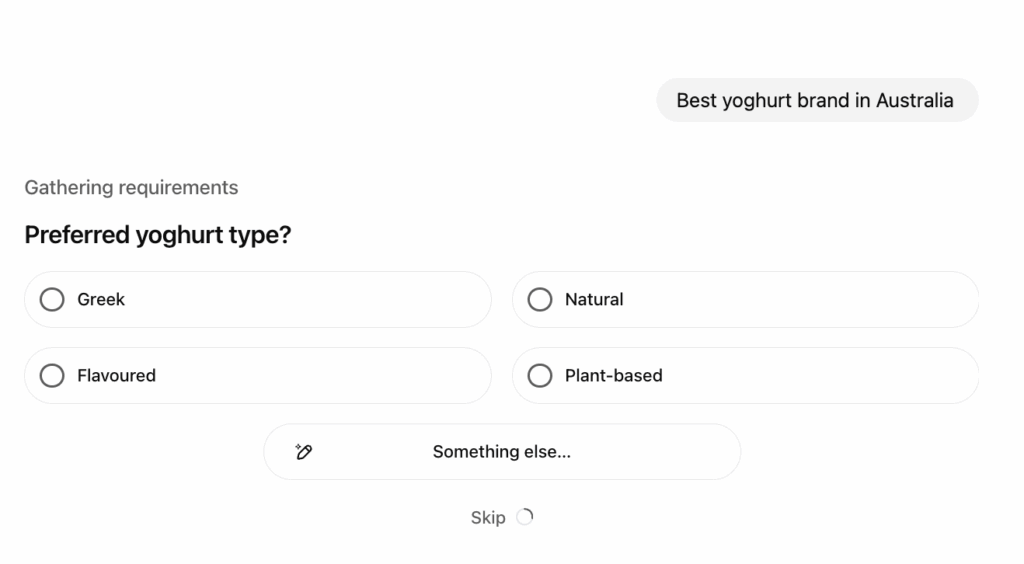
Task: Click the loading spinner beside Skip
Action: click(x=525, y=517)
